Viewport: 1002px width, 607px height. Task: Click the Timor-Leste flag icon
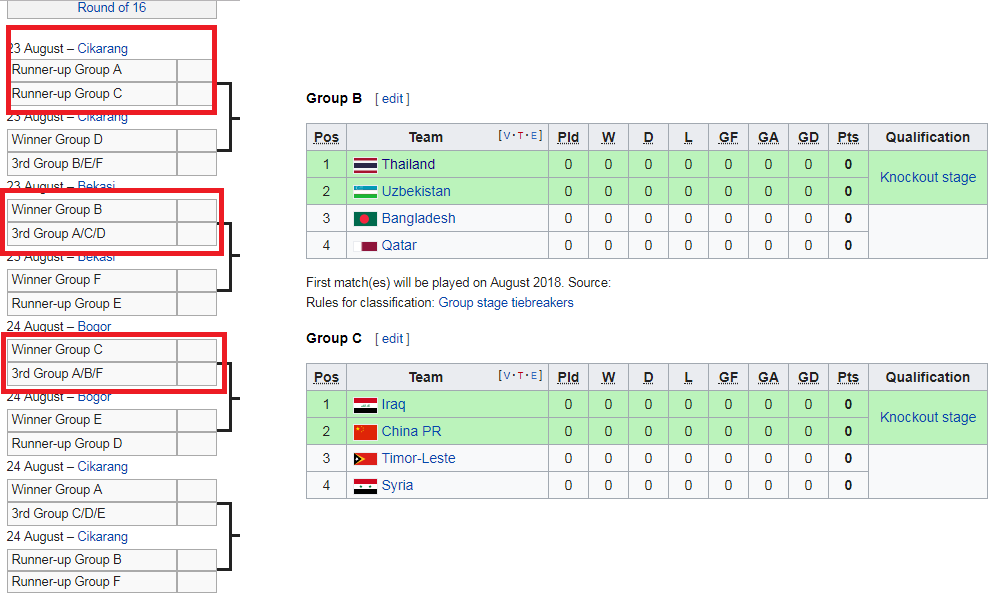365,459
